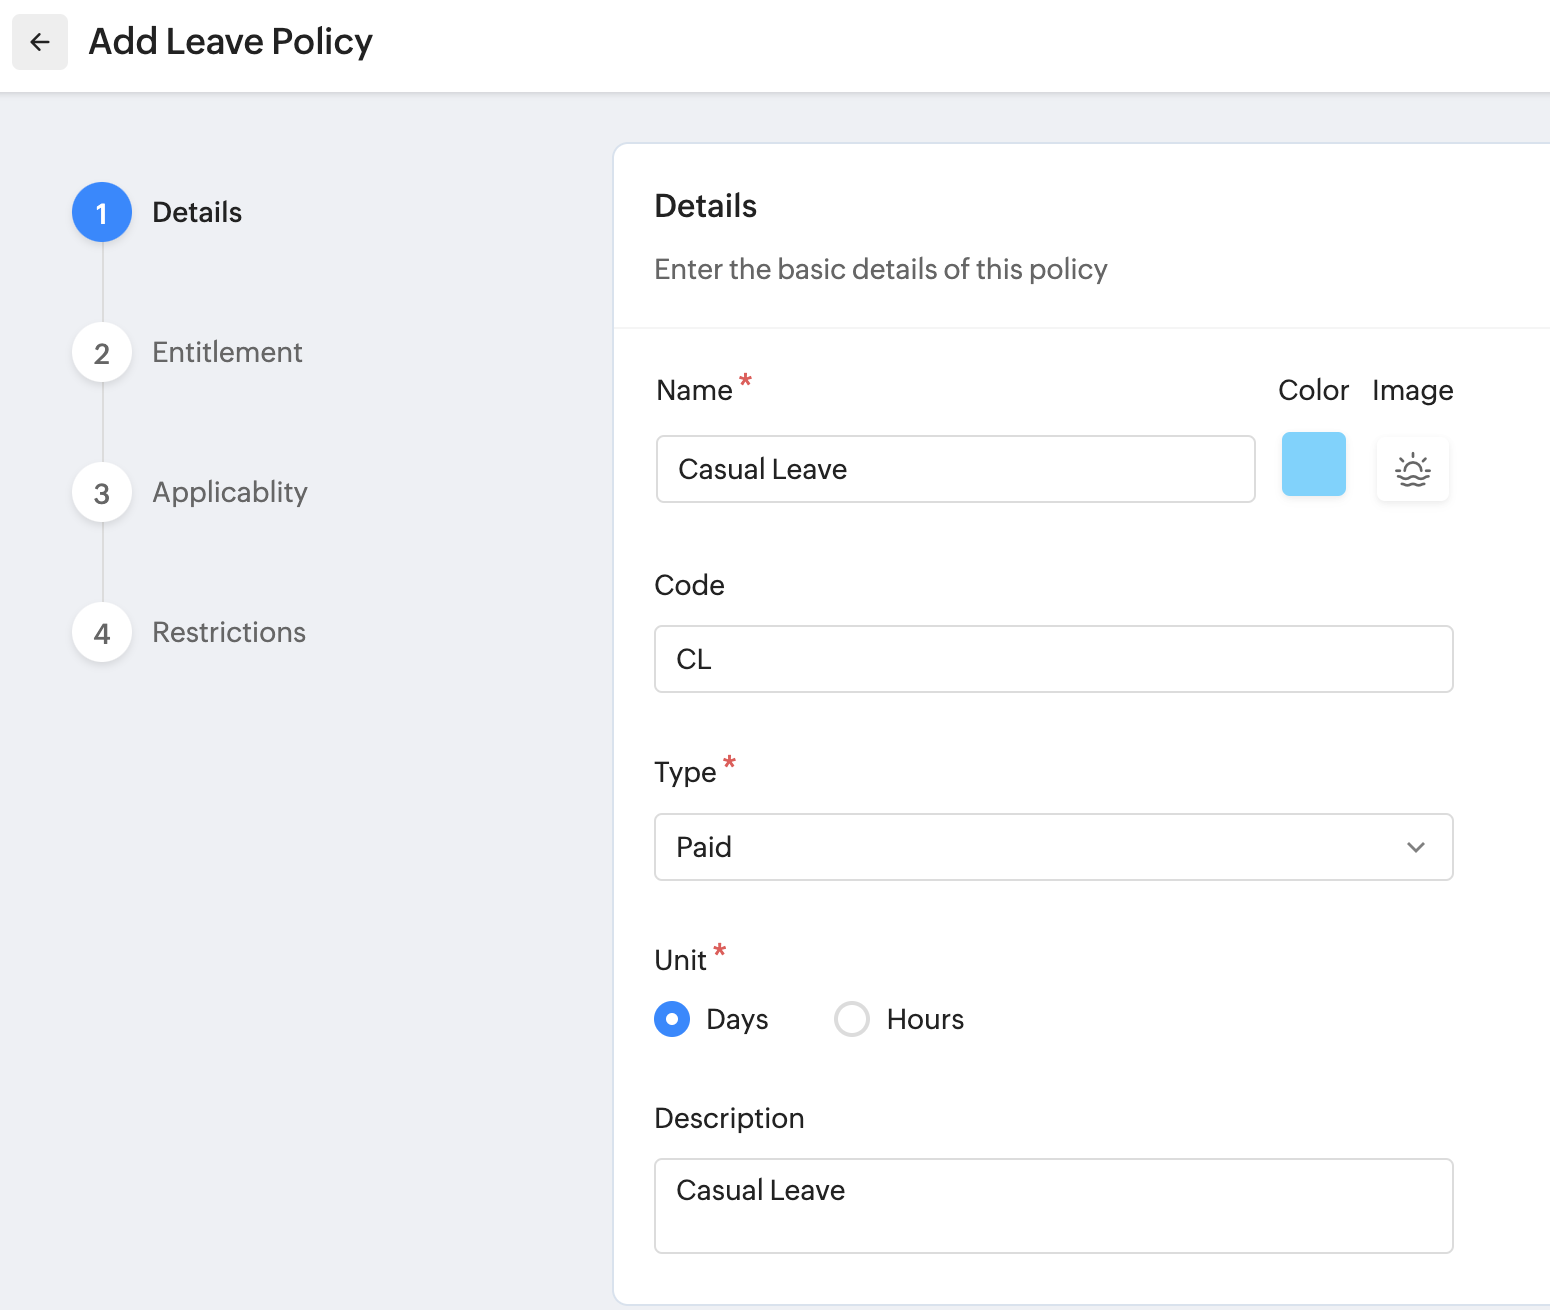This screenshot has width=1550, height=1310.
Task: Go to the Restrictions step
Action: [229, 632]
